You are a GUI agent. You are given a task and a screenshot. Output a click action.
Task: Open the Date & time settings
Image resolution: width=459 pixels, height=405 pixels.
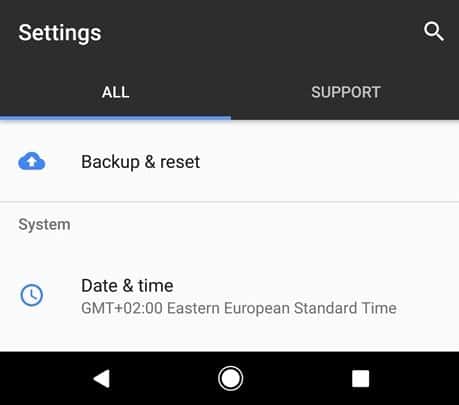[229, 296]
